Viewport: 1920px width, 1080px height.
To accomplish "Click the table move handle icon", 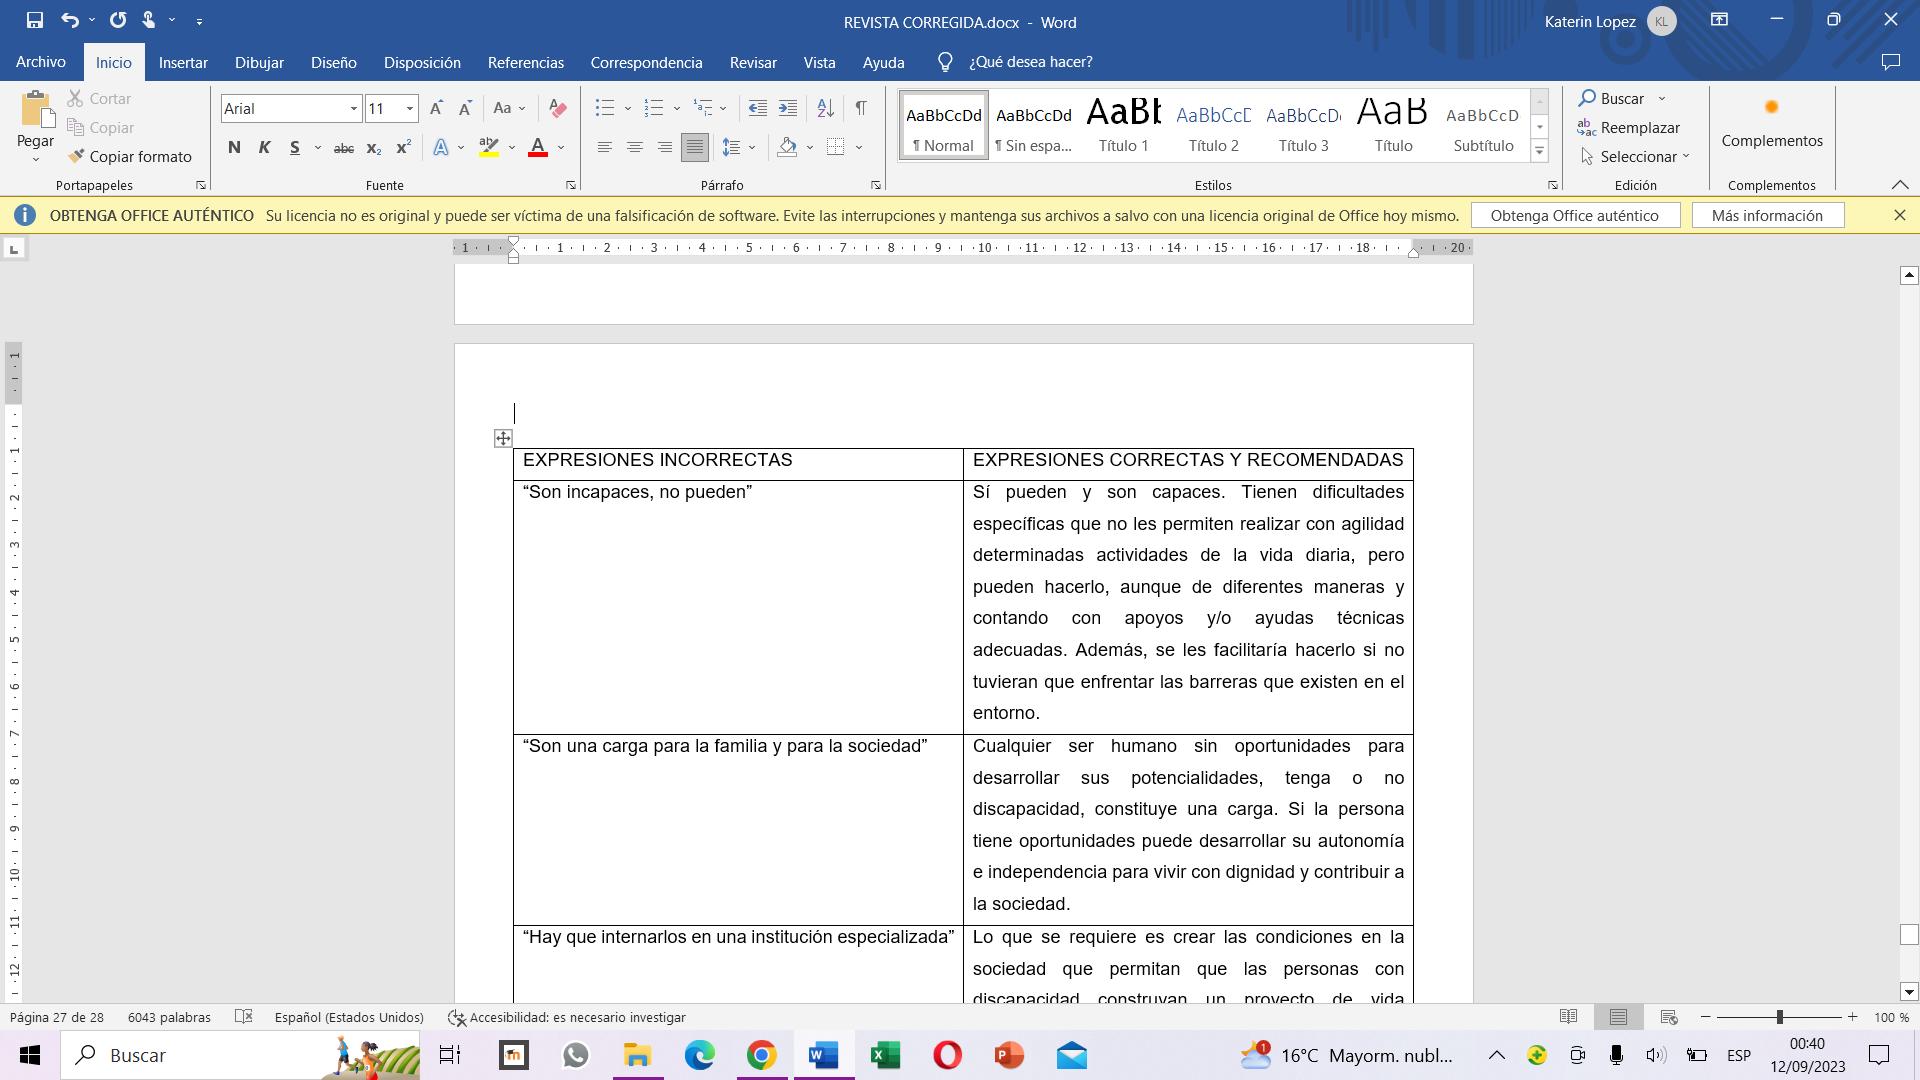I will click(x=503, y=438).
